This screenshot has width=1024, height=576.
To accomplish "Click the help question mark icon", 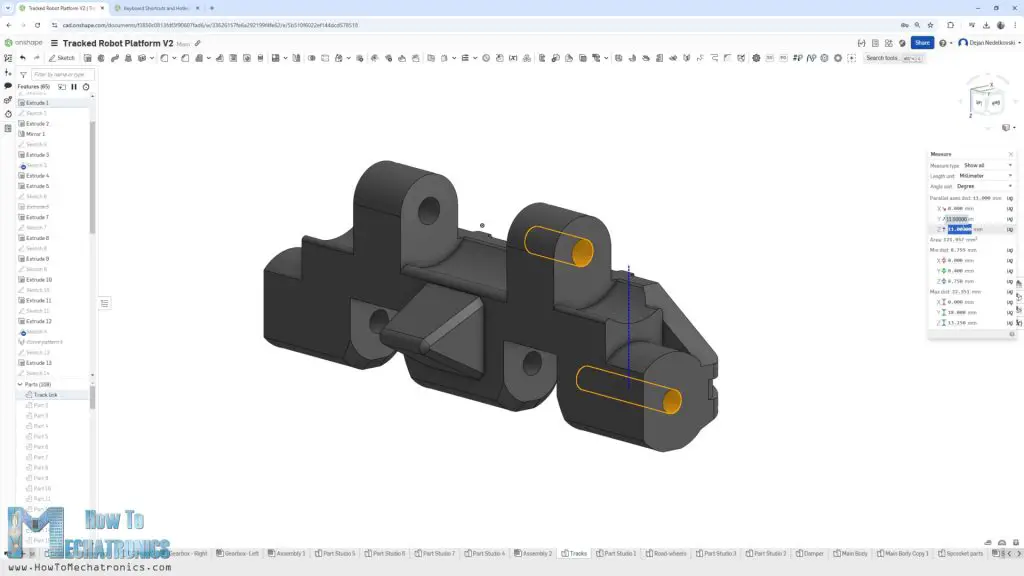I will click(x=943, y=42).
